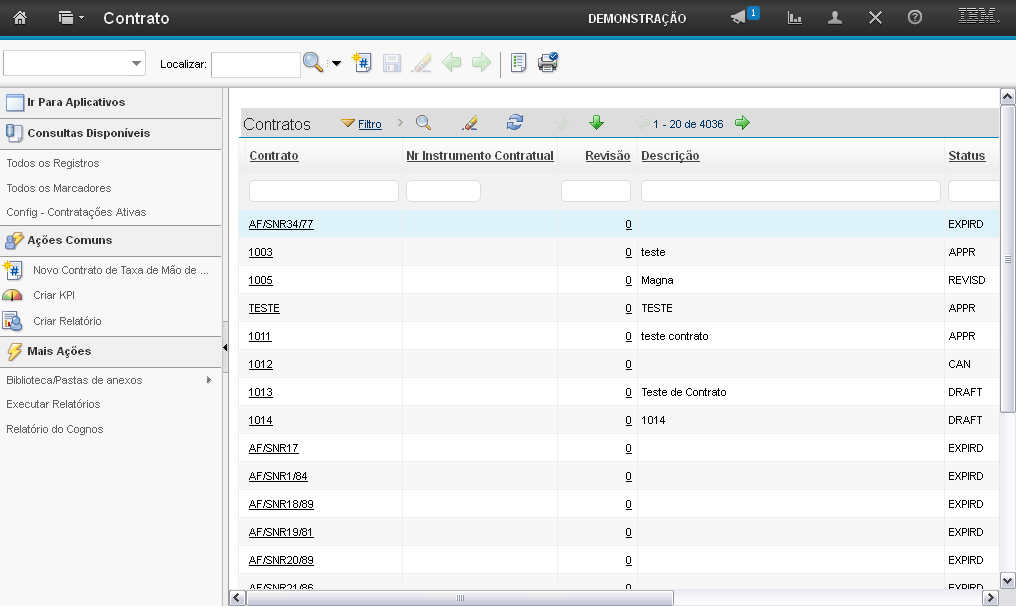This screenshot has height=607, width=1016.
Task: Toggle the Filtro link in table
Action: pyautogui.click(x=369, y=124)
